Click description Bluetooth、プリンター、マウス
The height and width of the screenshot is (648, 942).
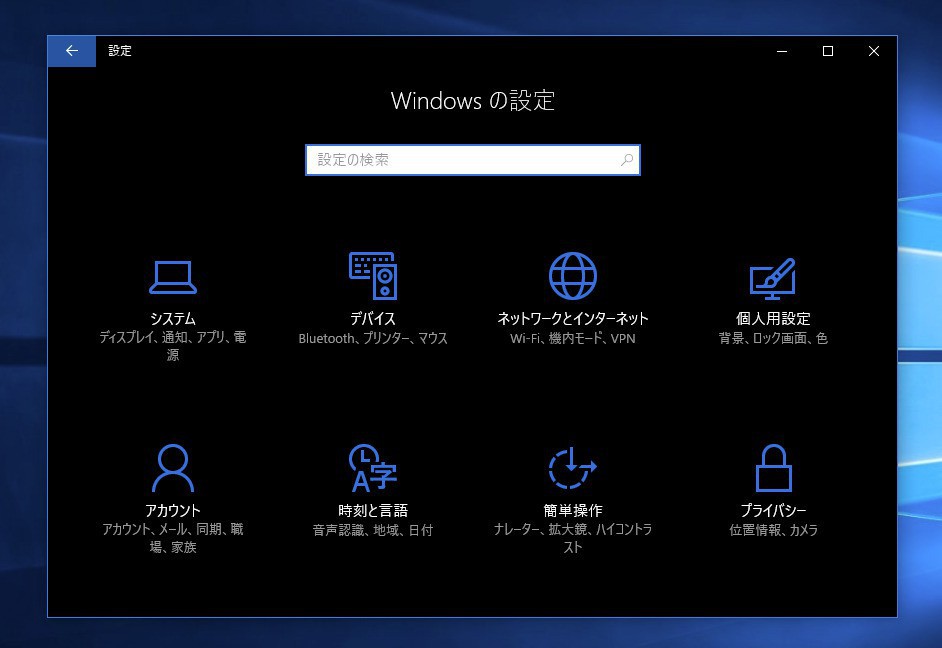point(373,338)
